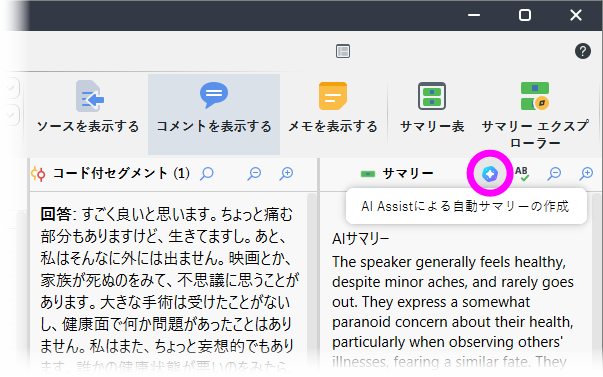Toggle ソースを表示する option
Image resolution: width=603 pixels, height=377 pixels.
click(x=88, y=107)
